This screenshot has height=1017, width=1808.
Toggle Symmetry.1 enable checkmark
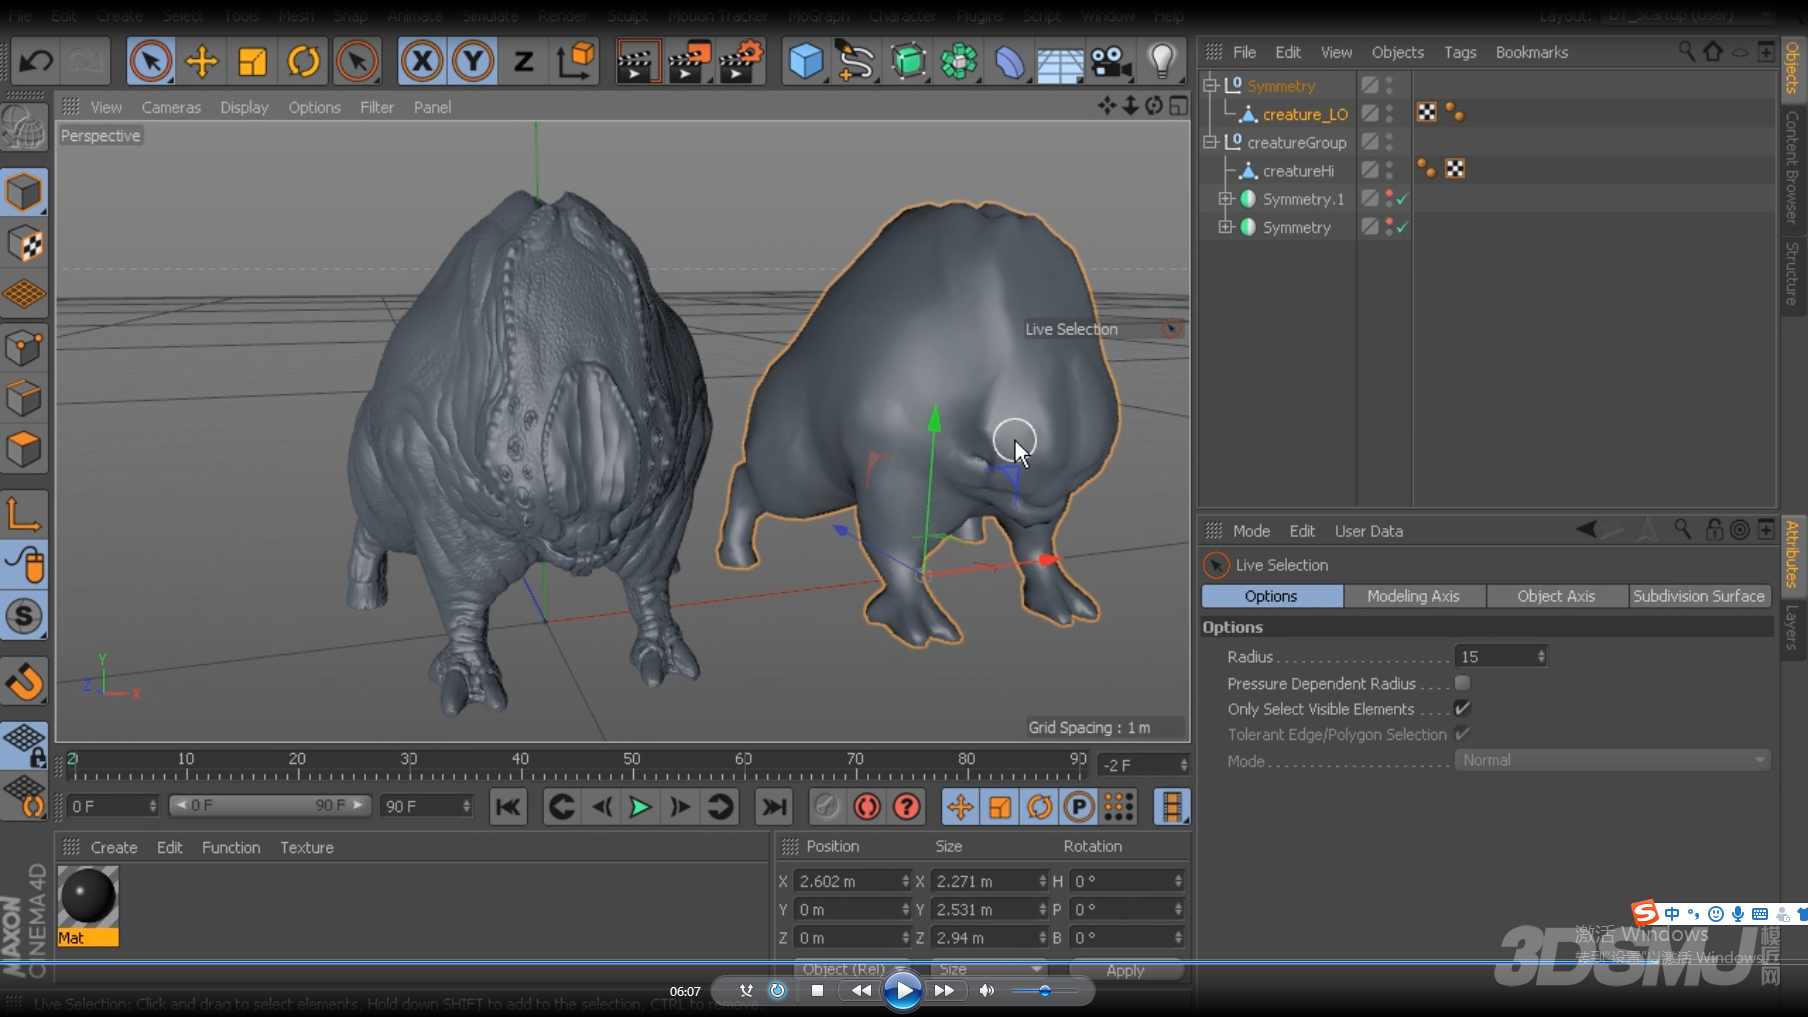(x=1402, y=199)
